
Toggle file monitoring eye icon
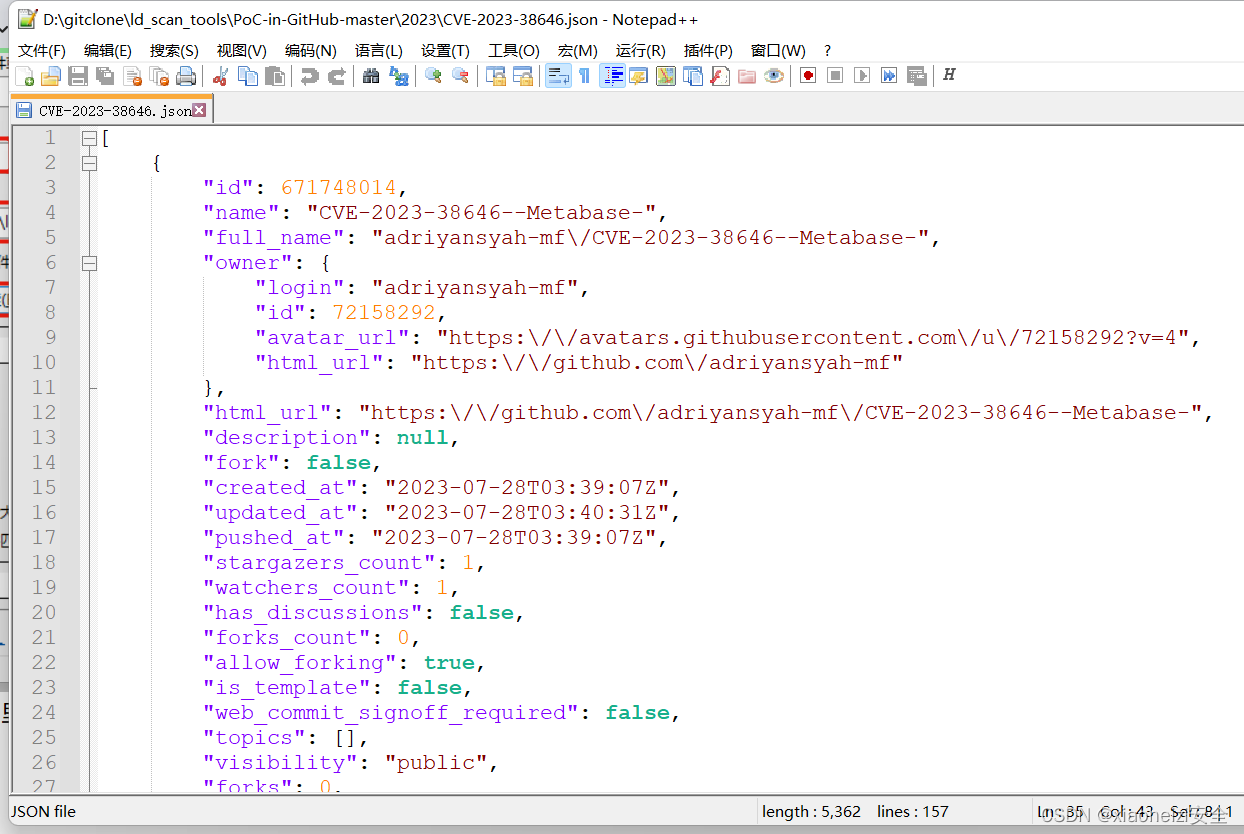[x=774, y=76]
